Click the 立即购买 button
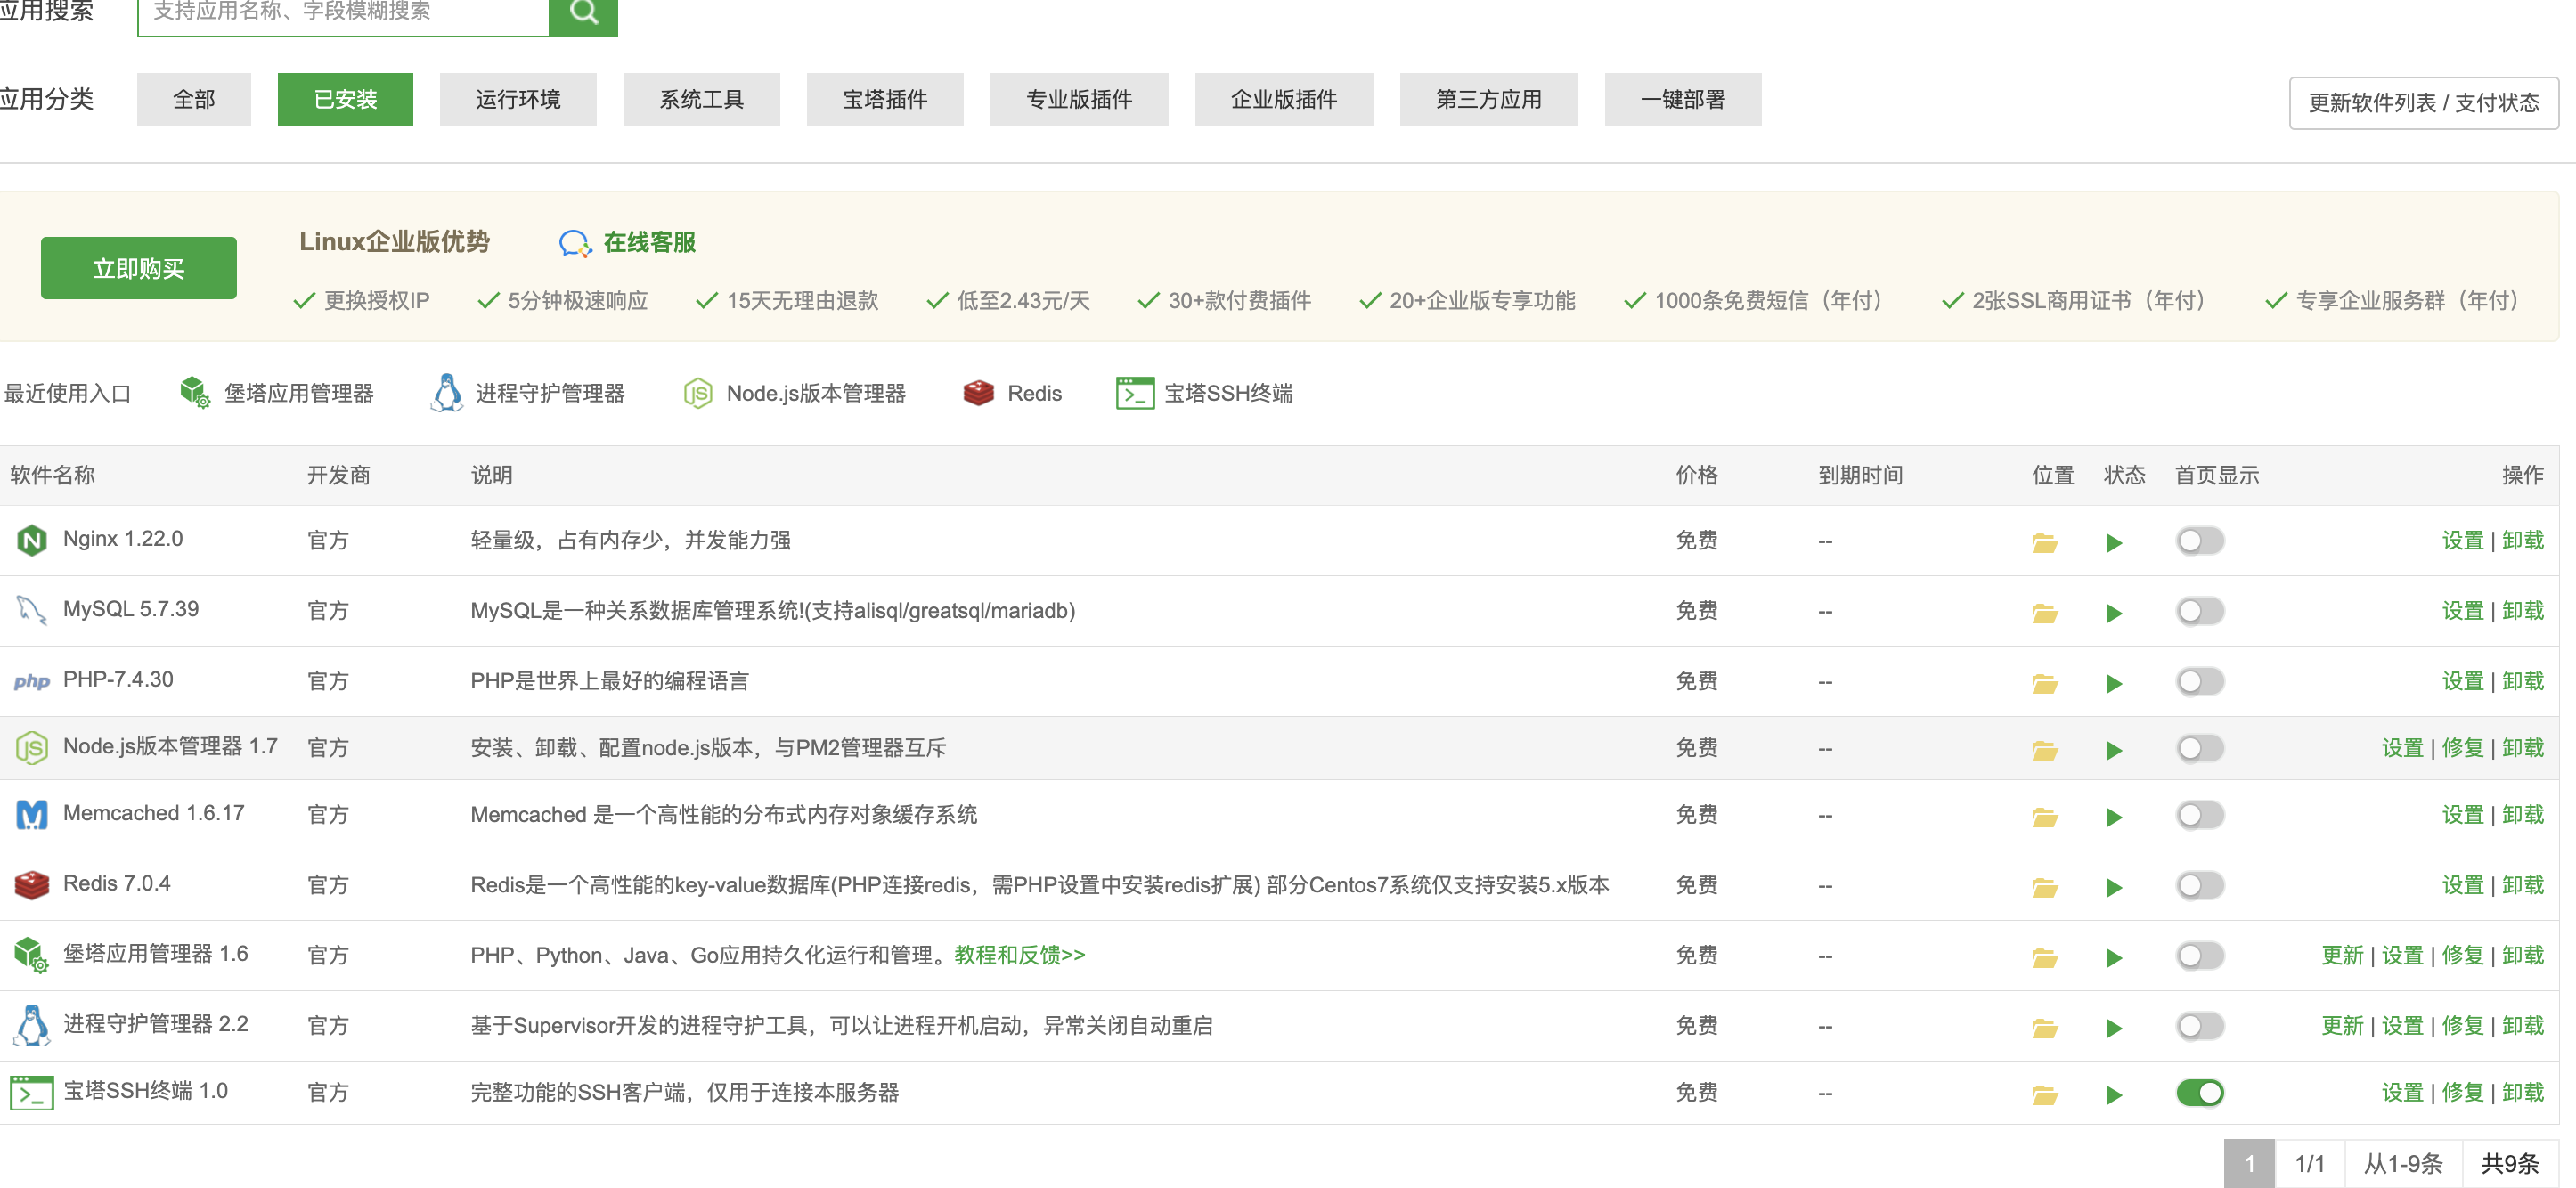The image size is (2576, 1188). click(x=139, y=268)
